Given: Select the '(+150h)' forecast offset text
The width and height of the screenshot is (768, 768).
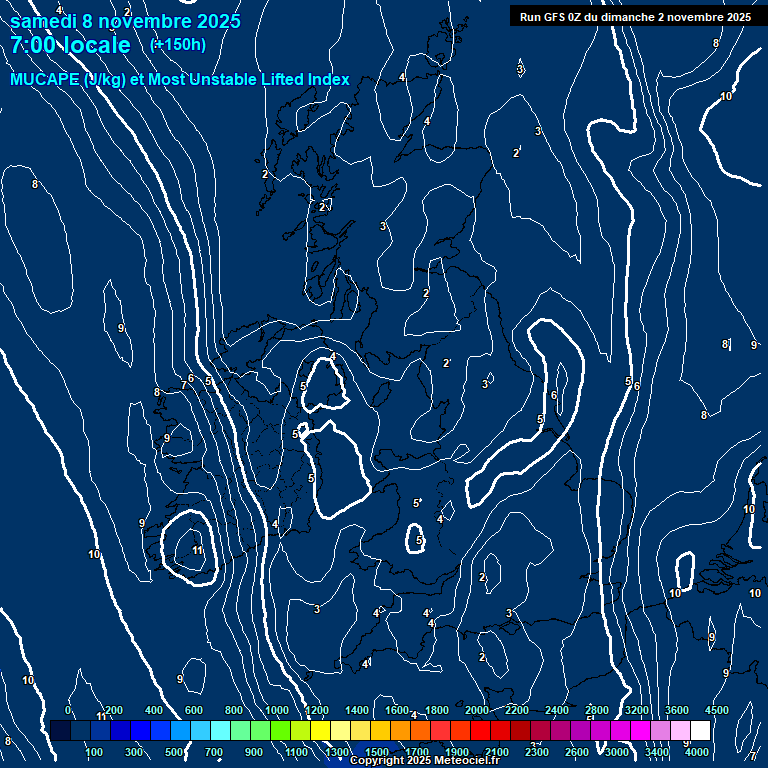Looking at the screenshot, I should click(x=178, y=45).
